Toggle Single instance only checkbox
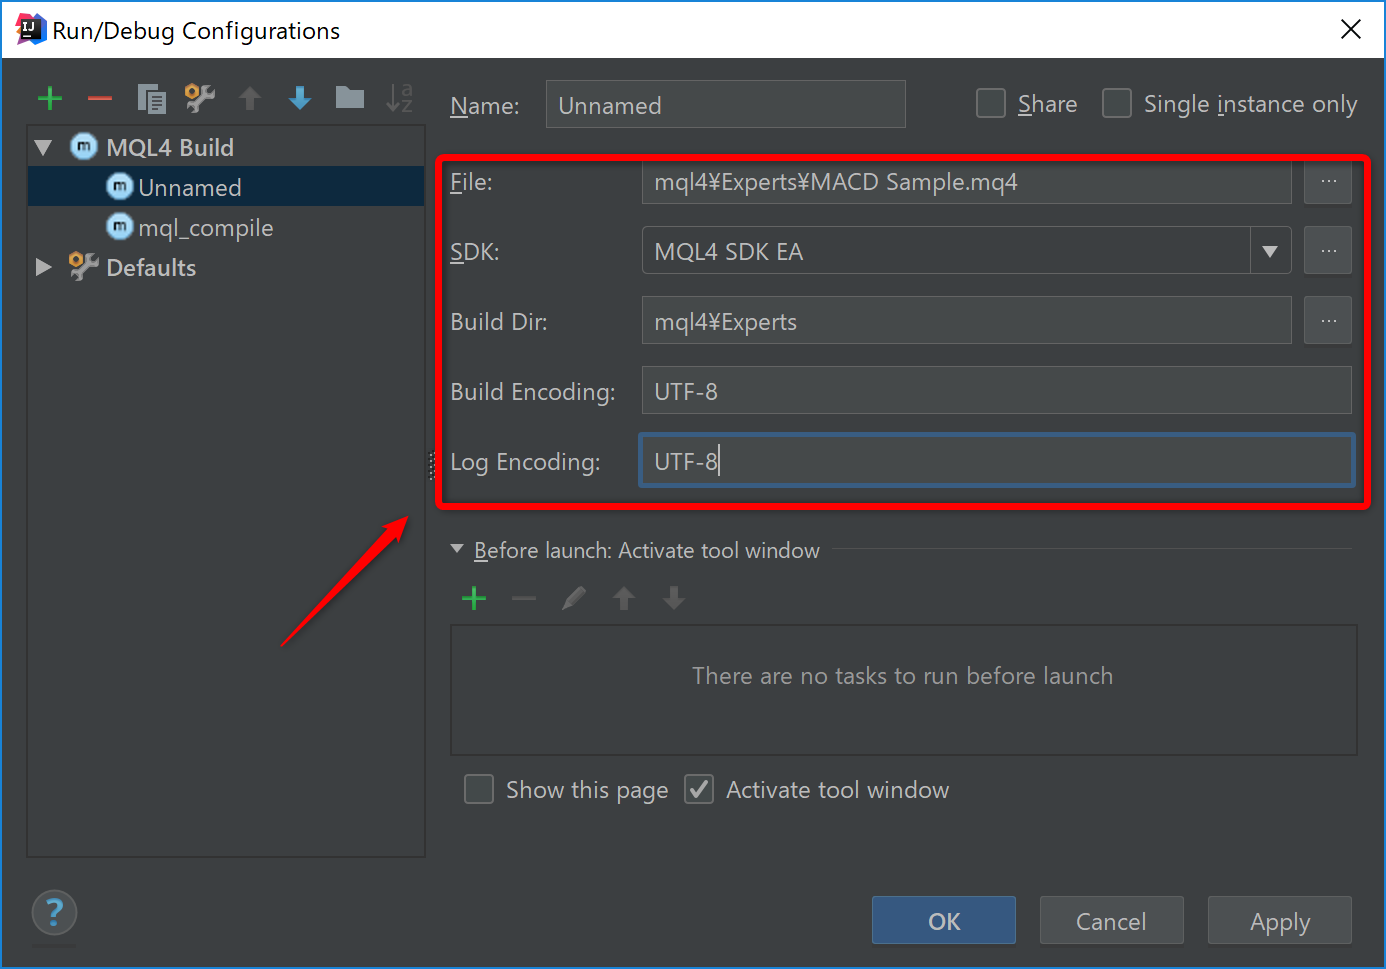The width and height of the screenshot is (1386, 969). click(x=1116, y=104)
